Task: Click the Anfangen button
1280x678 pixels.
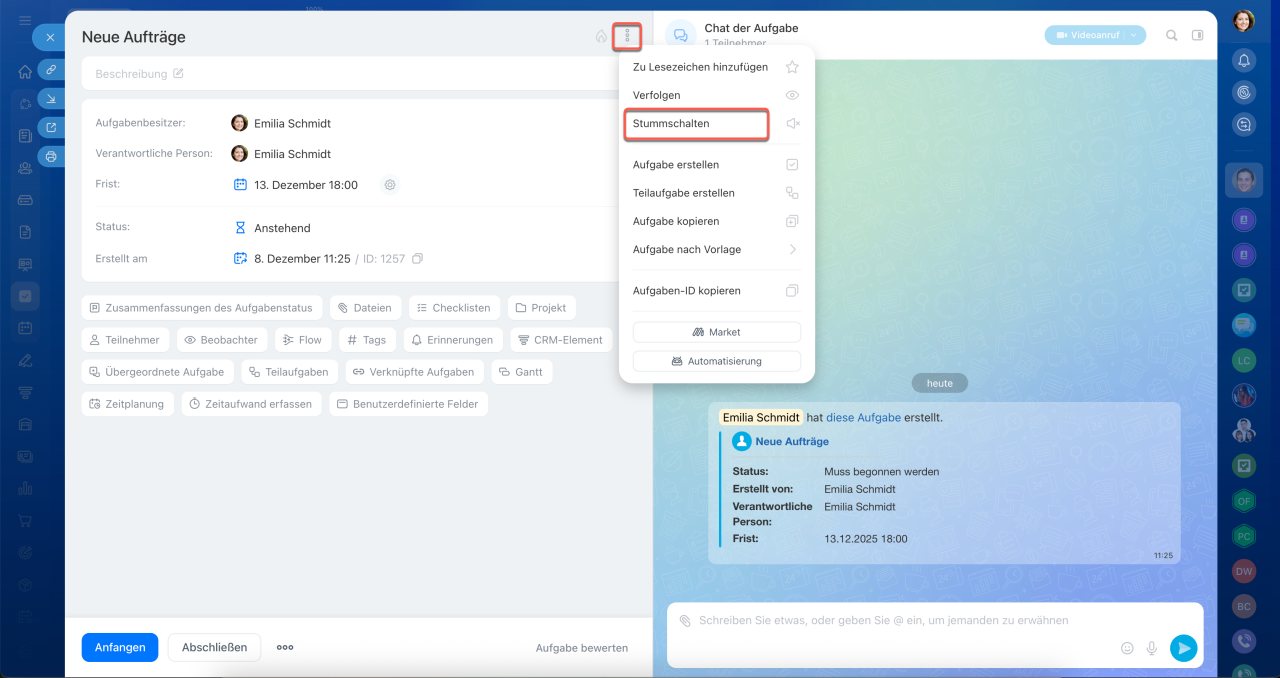Action: [x=120, y=647]
